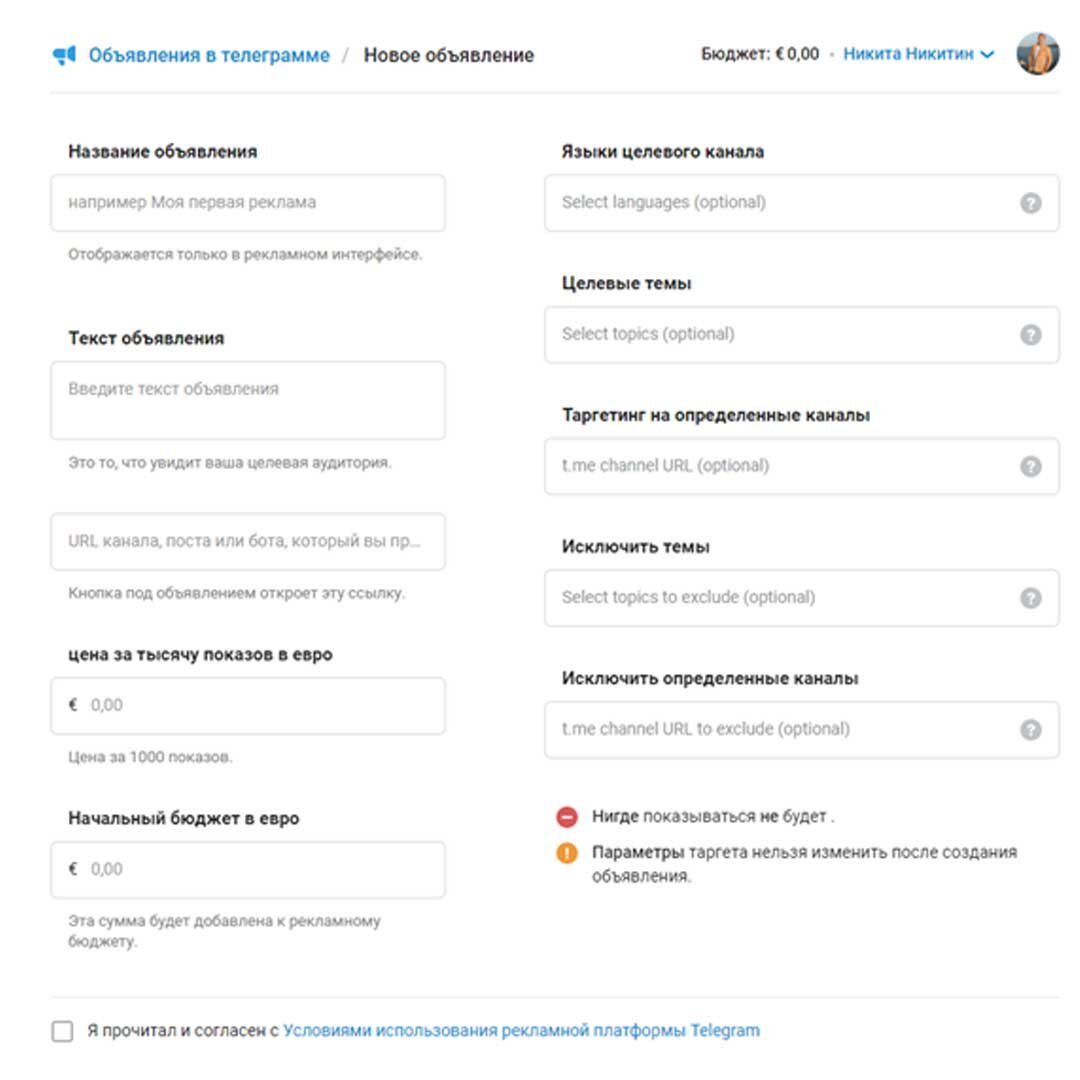Open the Select topics to exclude dropdown

click(780, 598)
